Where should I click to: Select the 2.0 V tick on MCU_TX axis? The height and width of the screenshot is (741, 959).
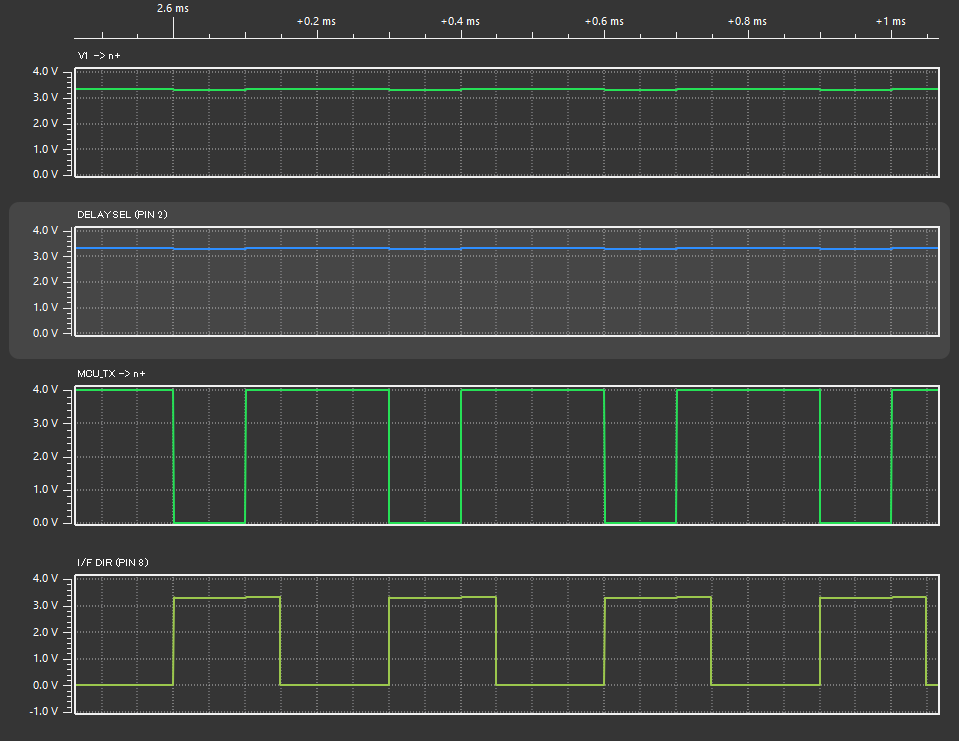coord(47,456)
